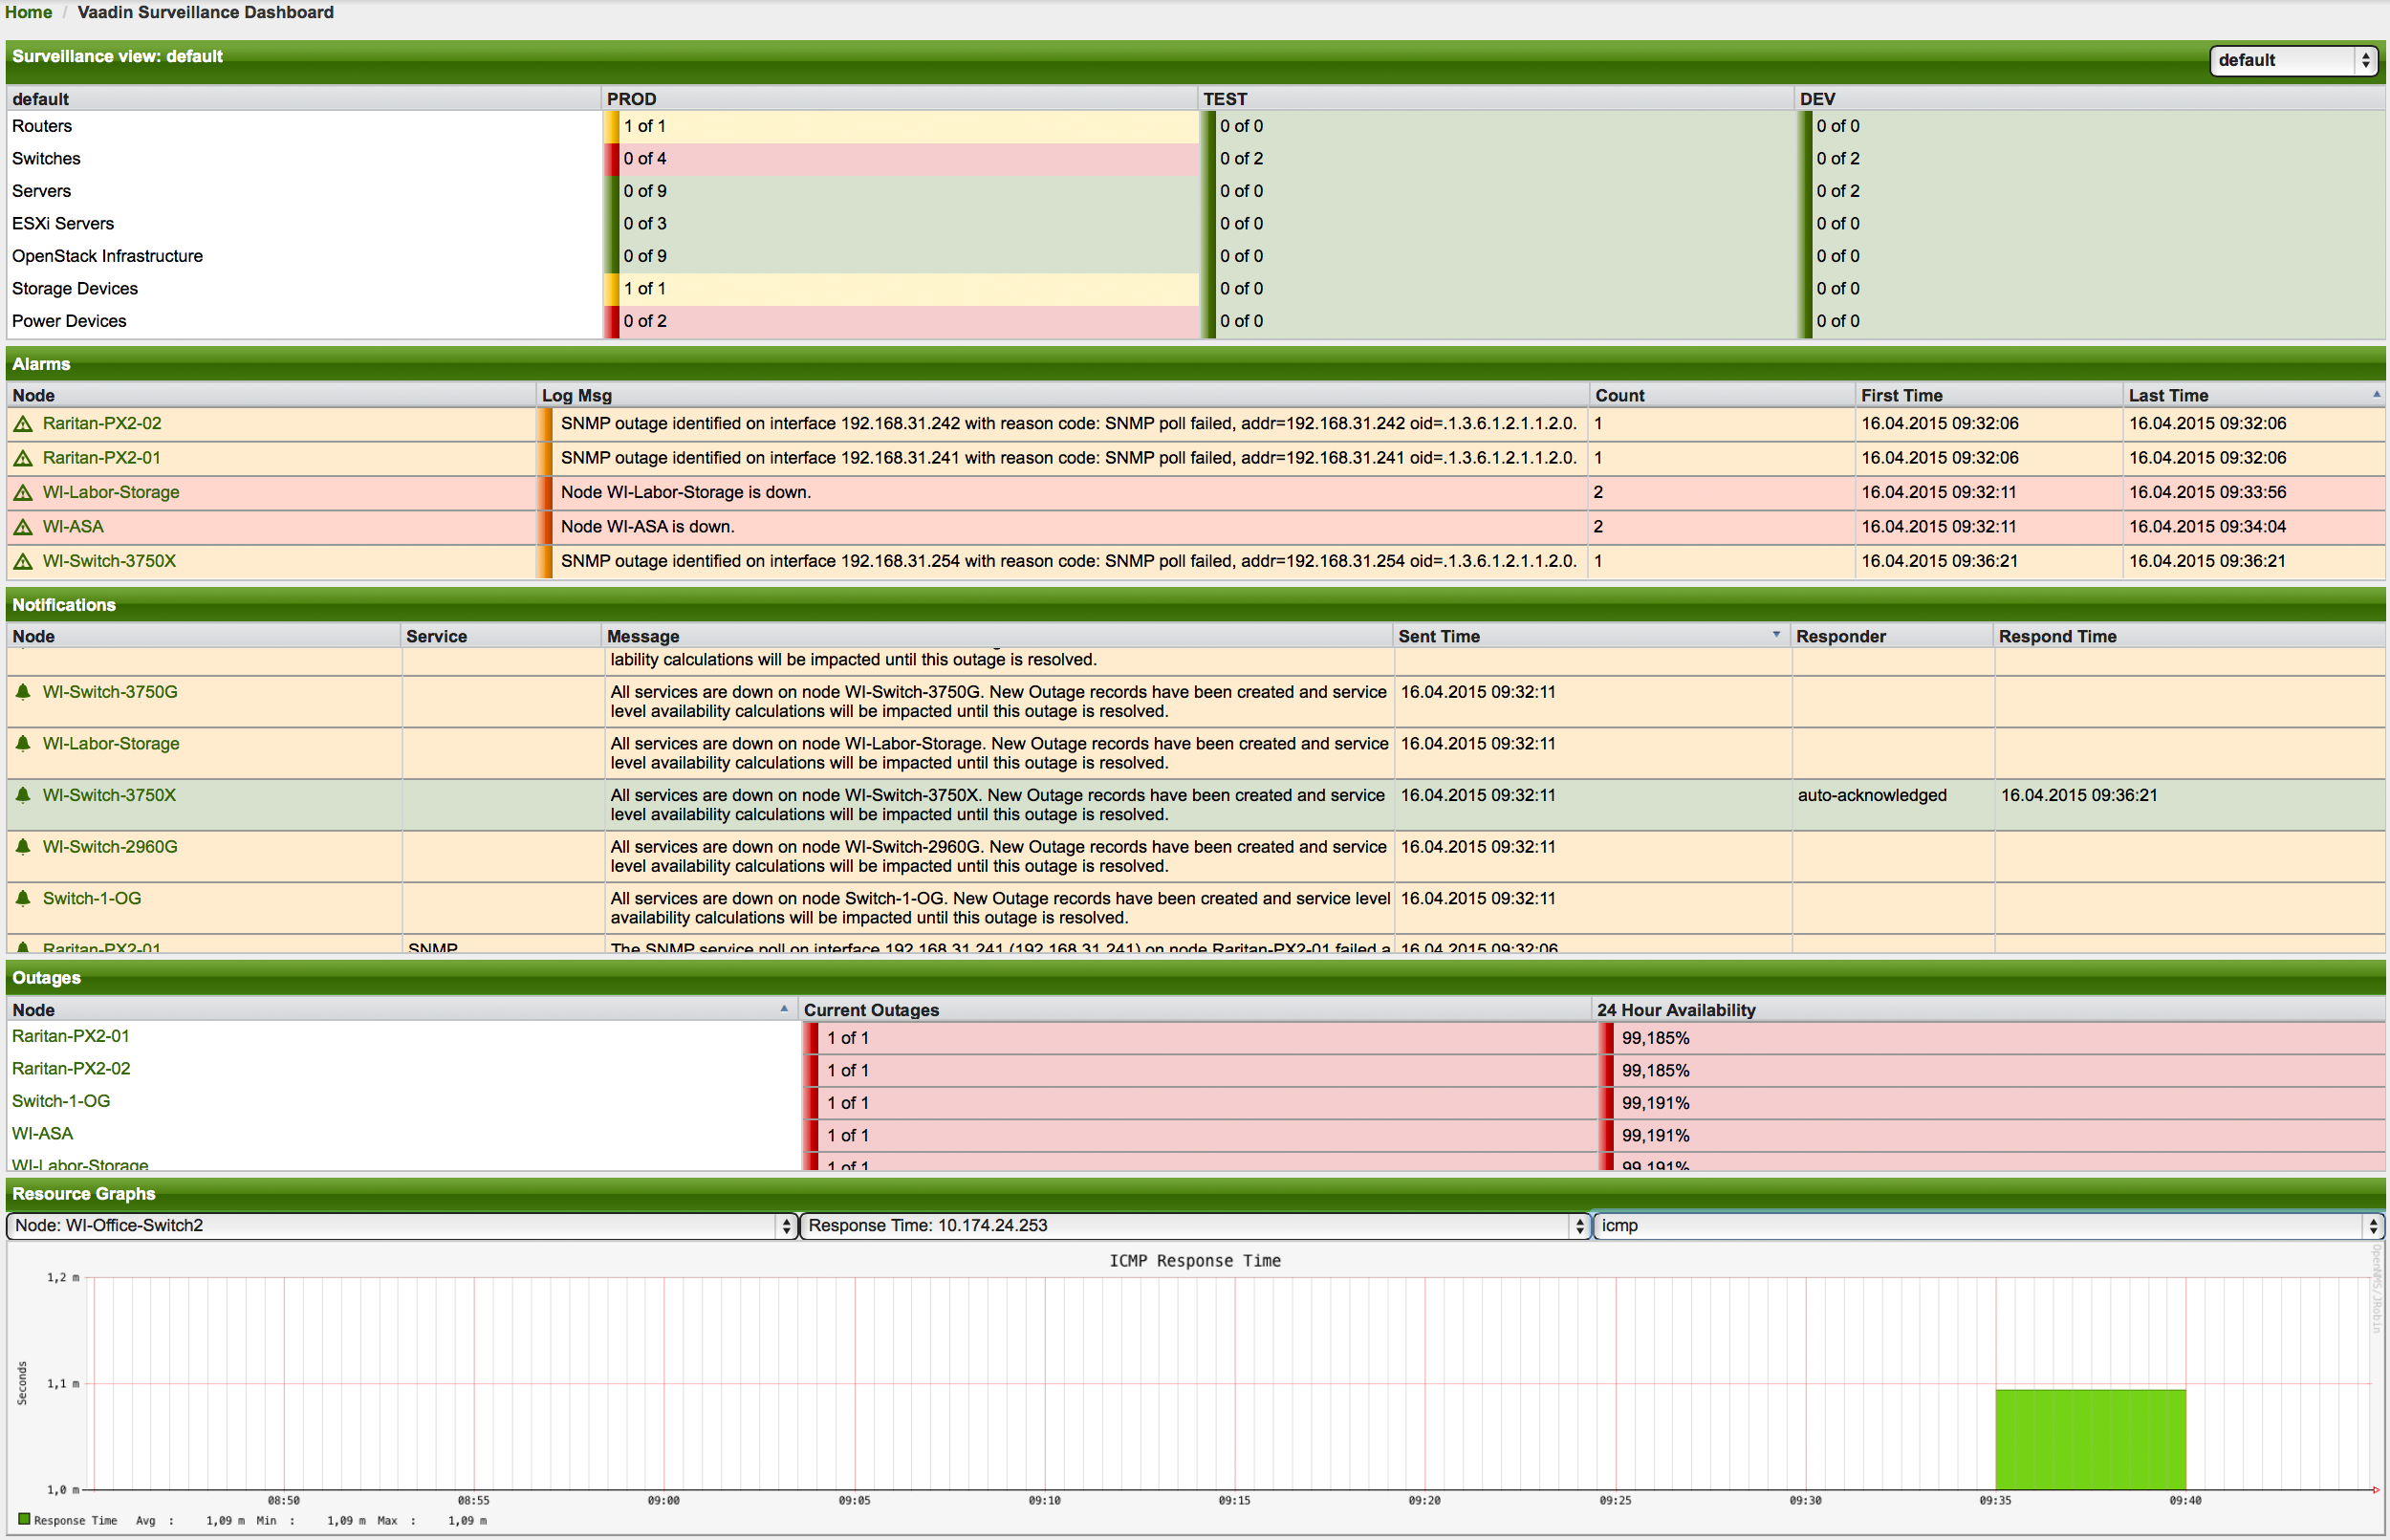Screen dimensions: 2390x1540
Task: Click the warning triangle icon for WI-Switch-3750X alarm
Action: (x=23, y=562)
